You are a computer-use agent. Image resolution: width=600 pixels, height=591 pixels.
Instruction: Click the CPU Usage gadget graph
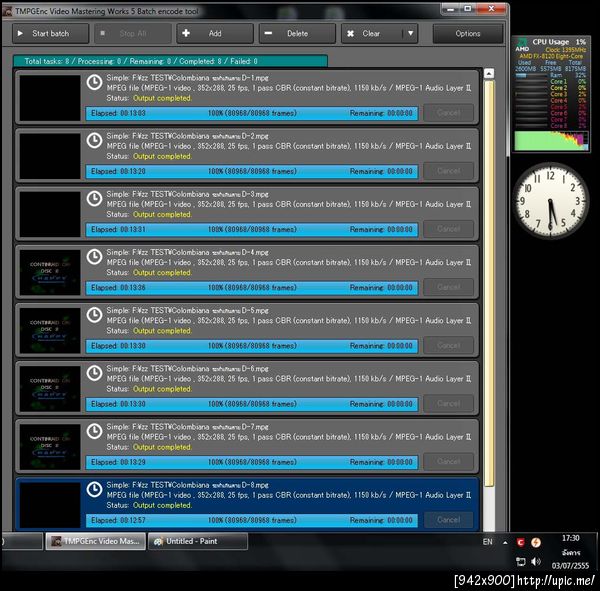point(551,140)
